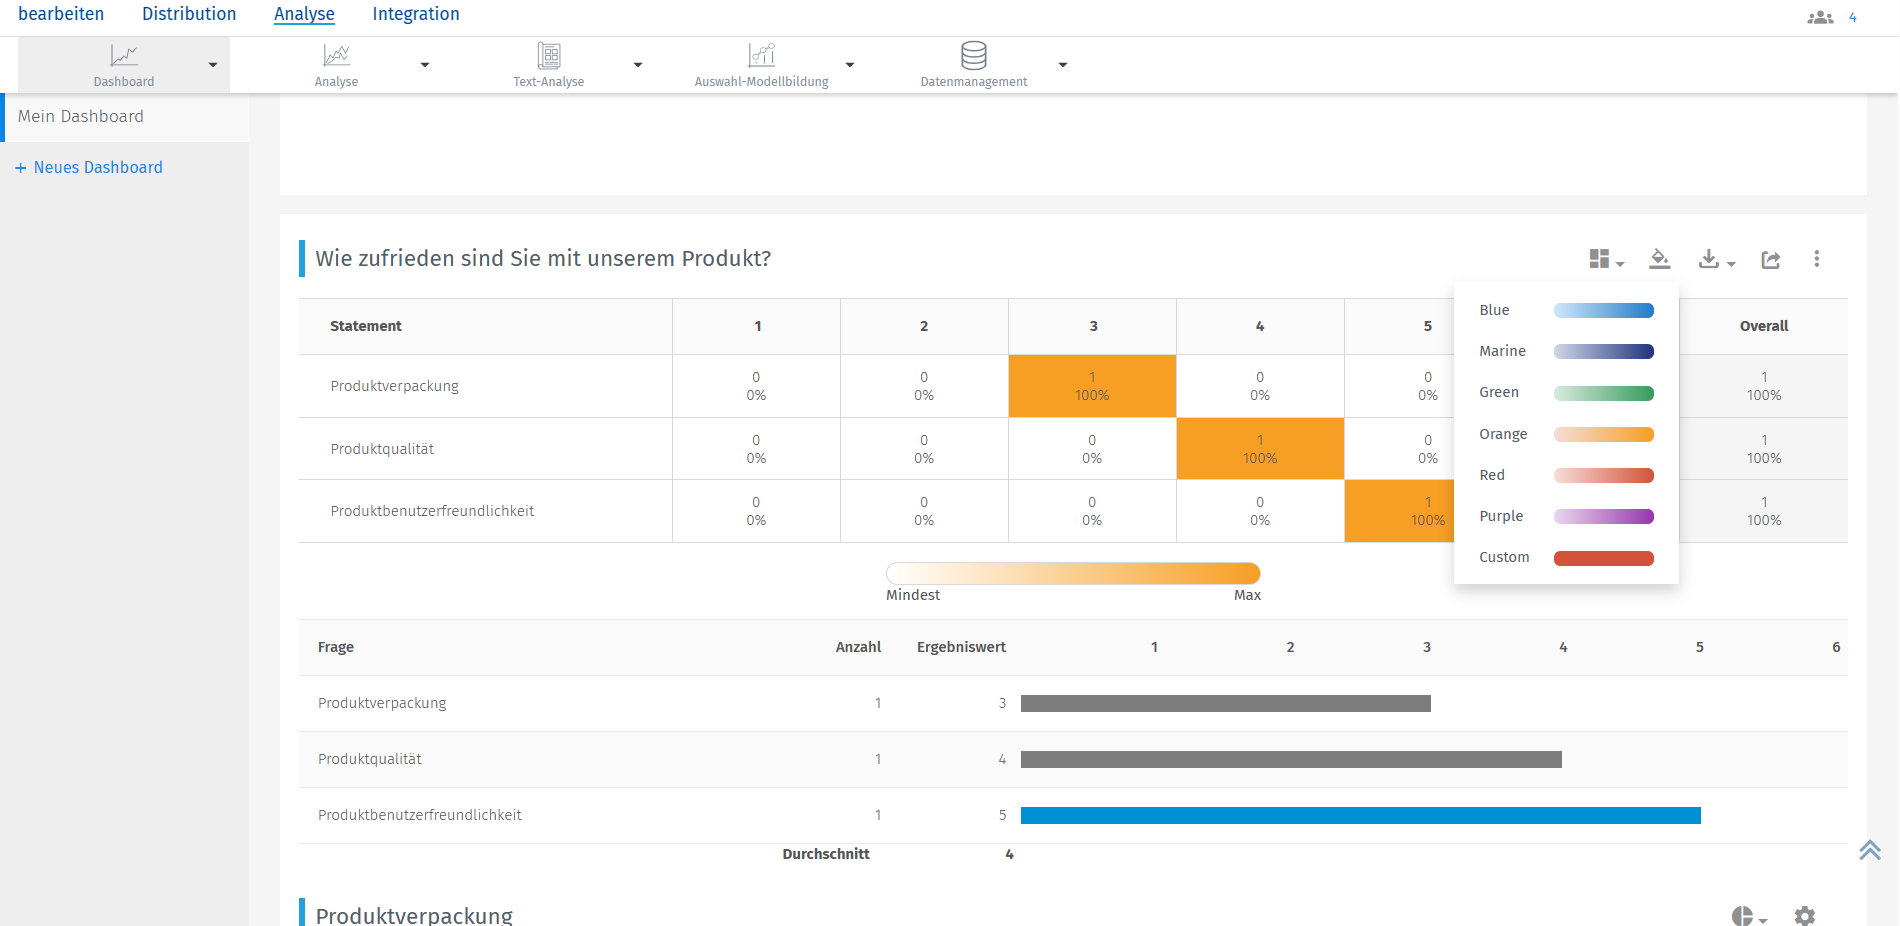The image size is (1900, 926).
Task: Click the Datenmanagement database icon
Action: click(x=973, y=55)
